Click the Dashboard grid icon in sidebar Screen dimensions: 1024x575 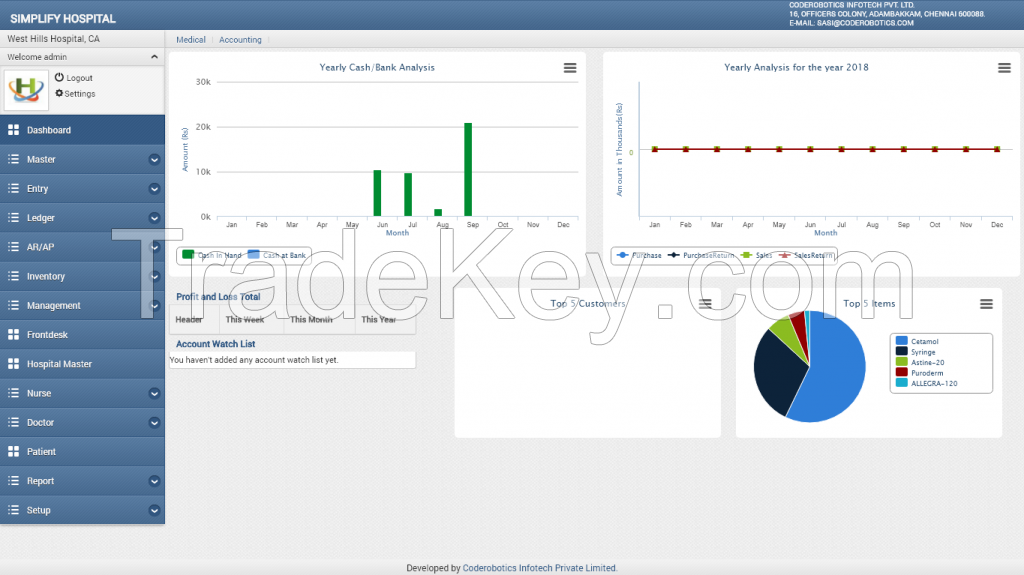[14, 130]
